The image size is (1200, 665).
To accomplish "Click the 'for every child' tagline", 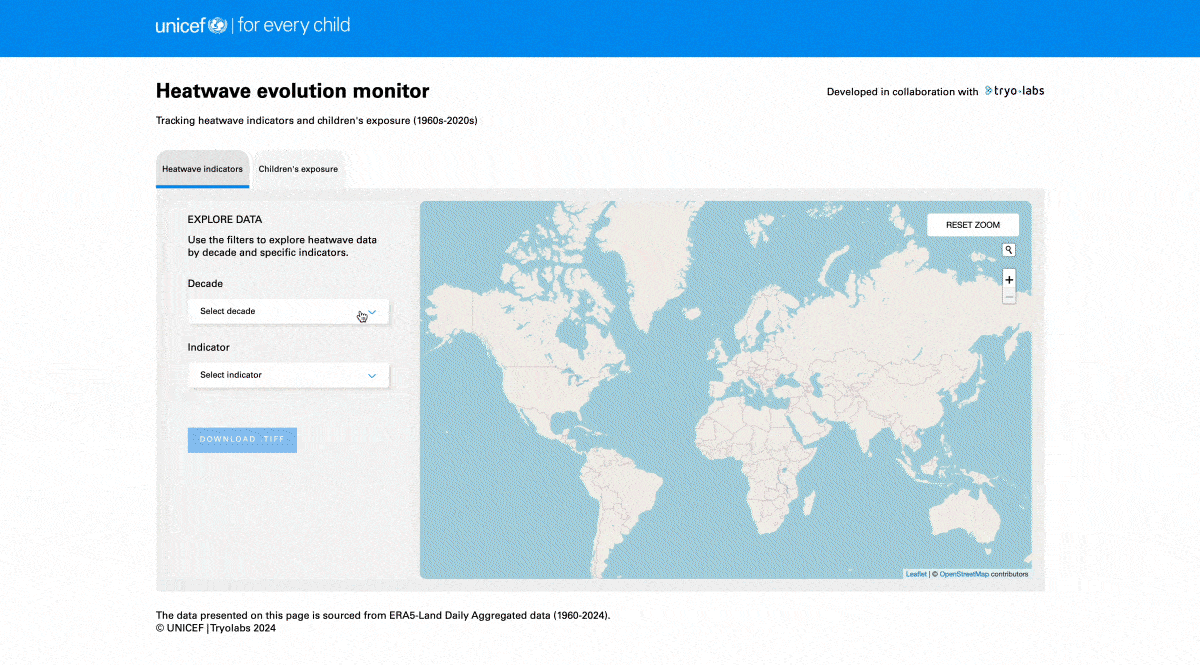I will 294,26.
